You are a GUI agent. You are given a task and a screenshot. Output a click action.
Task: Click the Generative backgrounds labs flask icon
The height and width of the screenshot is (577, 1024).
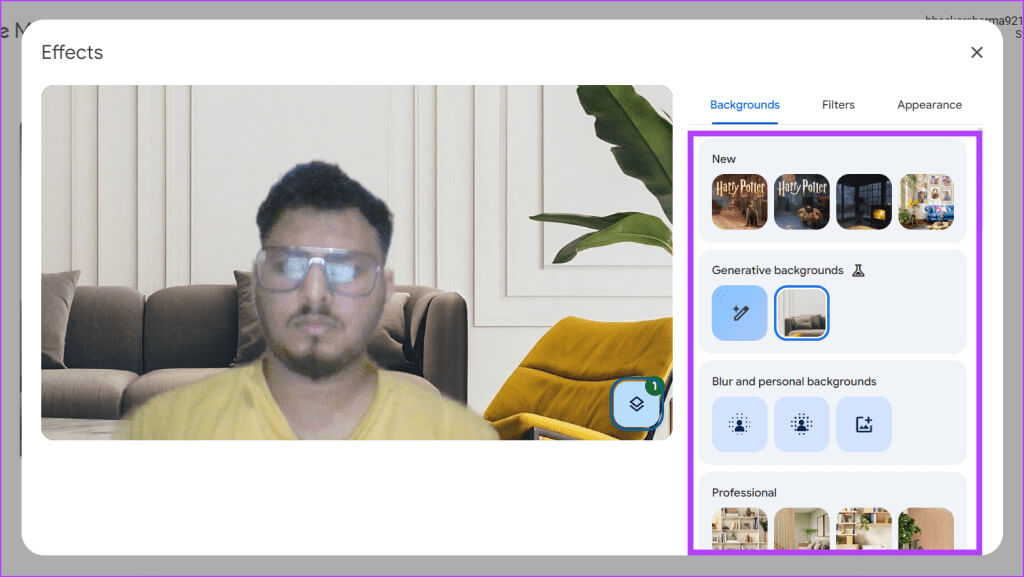pyautogui.click(x=858, y=270)
